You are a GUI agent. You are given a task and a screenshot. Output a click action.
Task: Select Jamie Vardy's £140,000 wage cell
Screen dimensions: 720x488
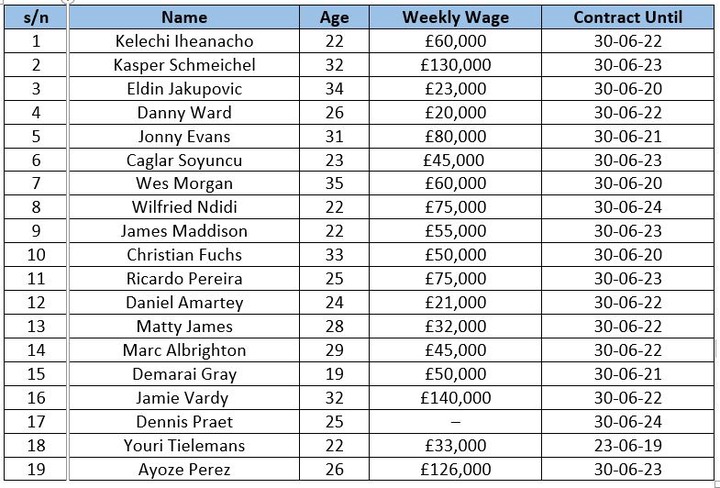(x=455, y=397)
